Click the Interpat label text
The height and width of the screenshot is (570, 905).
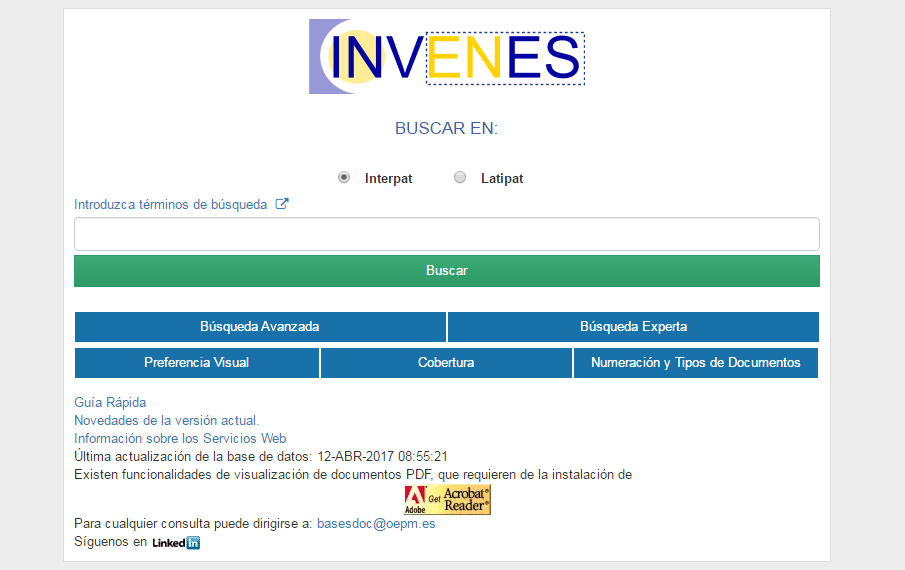click(x=388, y=178)
